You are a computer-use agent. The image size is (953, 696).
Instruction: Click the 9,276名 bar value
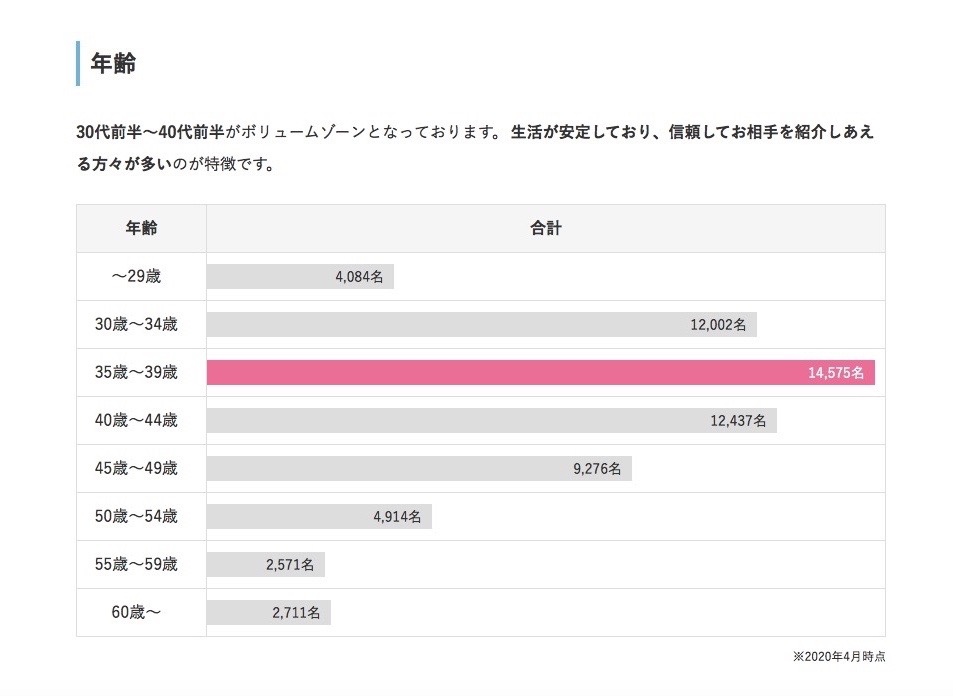(x=597, y=469)
